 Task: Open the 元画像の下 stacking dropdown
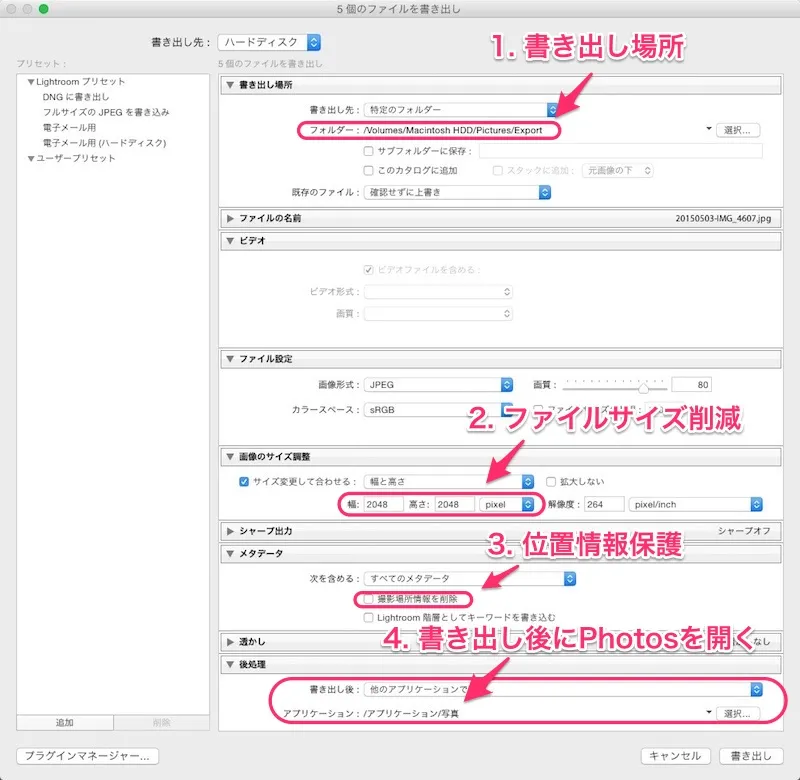pyautogui.click(x=617, y=170)
